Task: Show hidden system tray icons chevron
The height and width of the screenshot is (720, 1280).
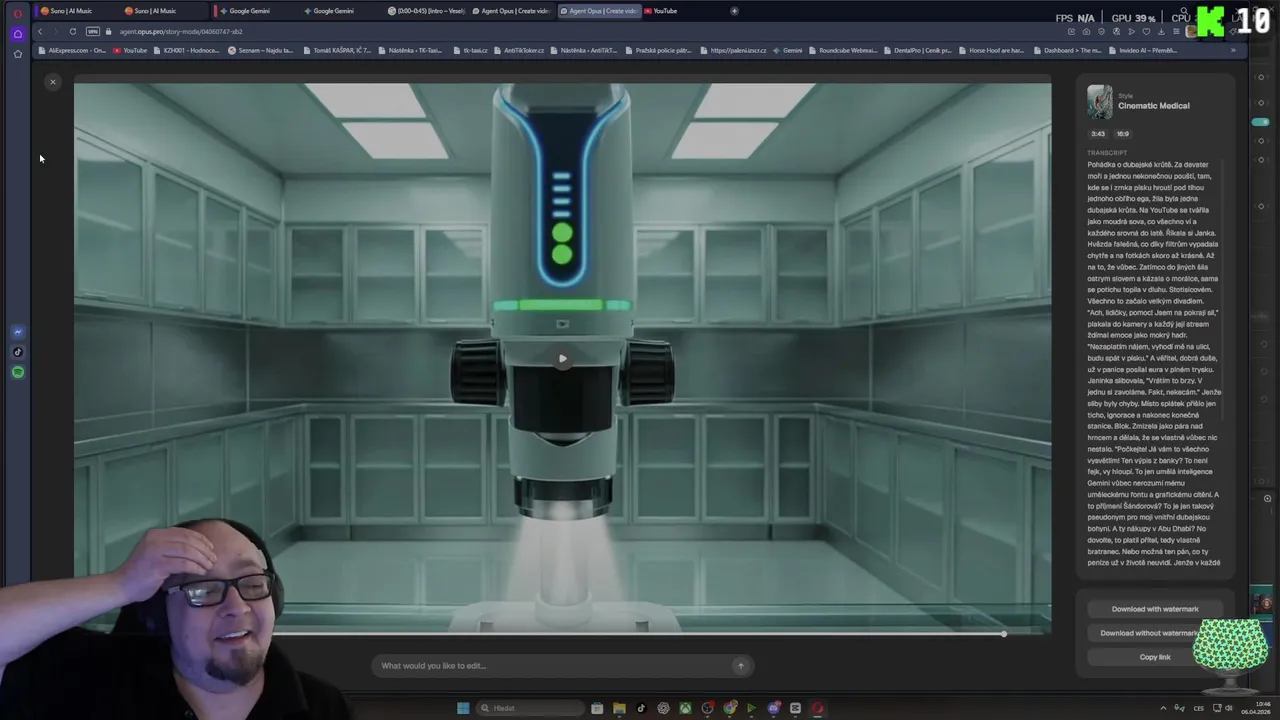Action: 1162,708
